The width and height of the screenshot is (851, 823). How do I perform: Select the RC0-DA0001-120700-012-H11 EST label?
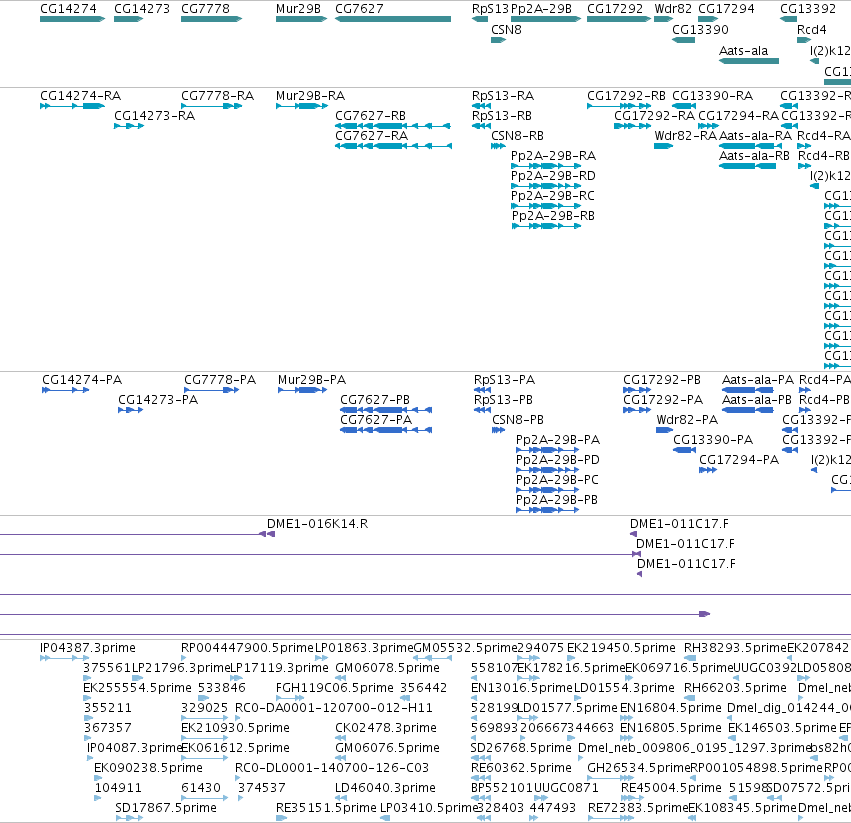[334, 708]
